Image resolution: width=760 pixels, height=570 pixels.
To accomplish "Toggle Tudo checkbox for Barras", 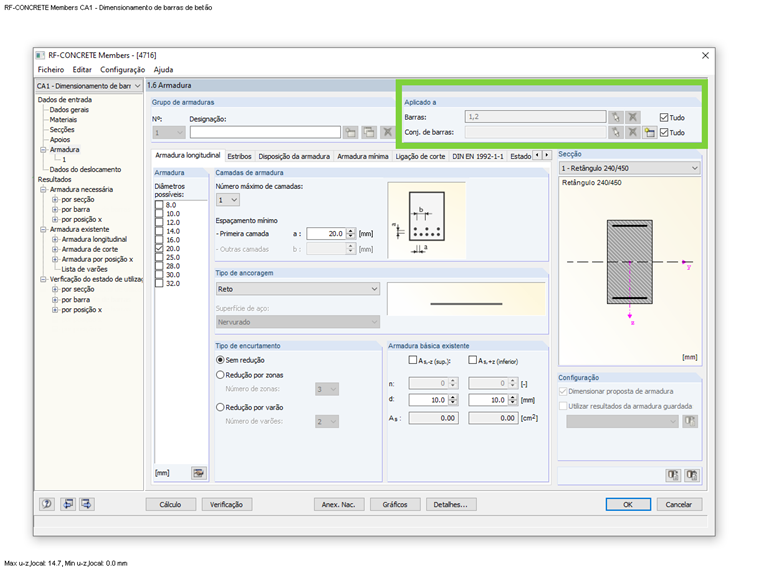I will pos(664,117).
